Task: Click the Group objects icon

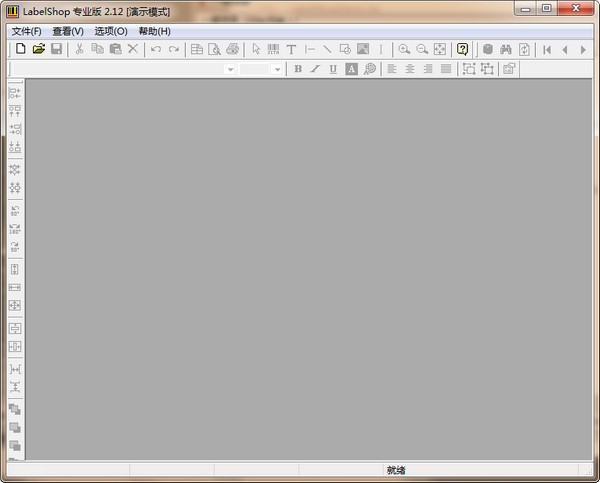Action: tap(469, 69)
